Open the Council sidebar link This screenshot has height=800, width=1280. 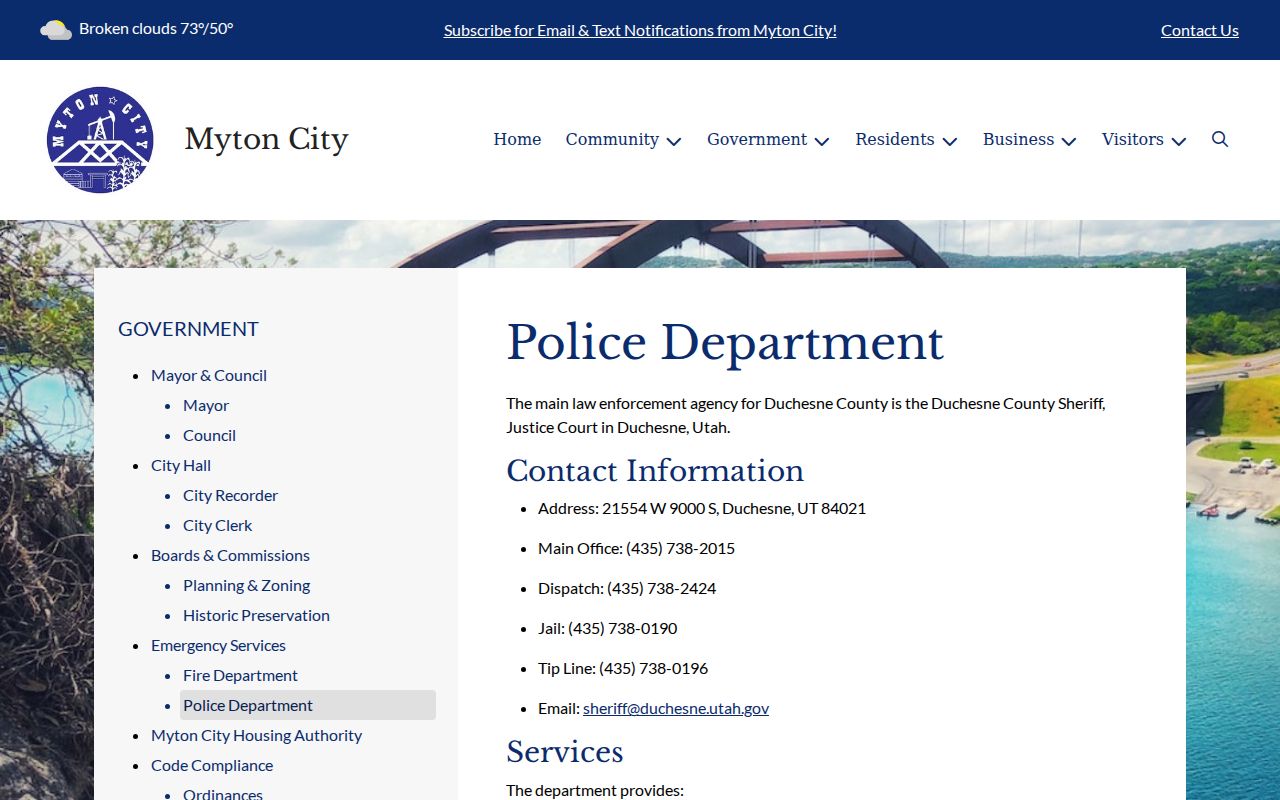[x=209, y=435]
